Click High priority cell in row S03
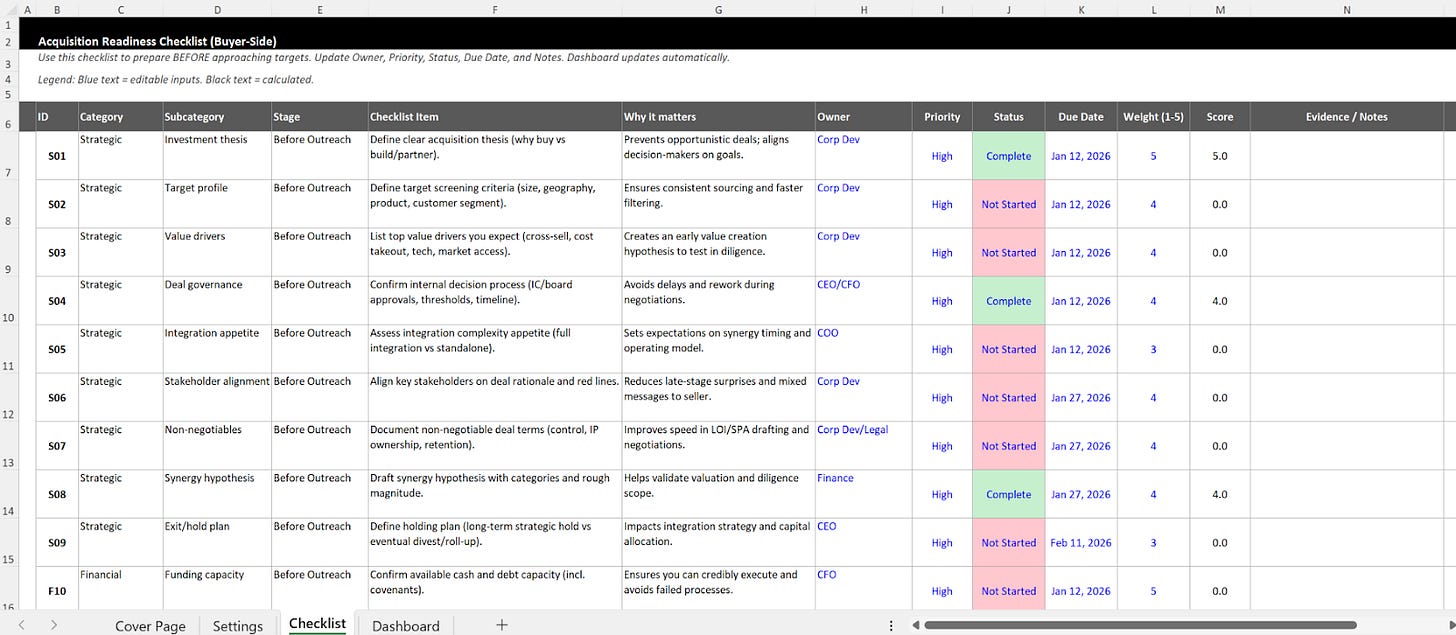 [941, 253]
